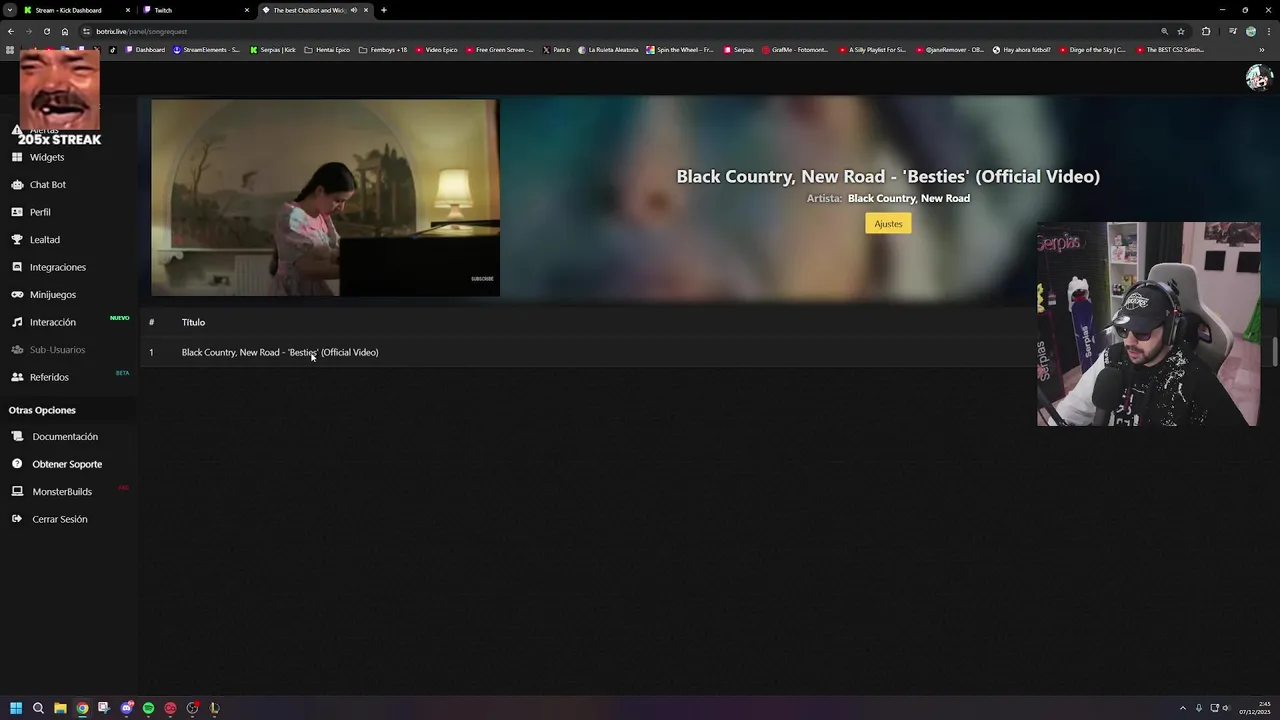Bookmark this page with the star icon
Screen dimensions: 1280x720
point(1181,31)
